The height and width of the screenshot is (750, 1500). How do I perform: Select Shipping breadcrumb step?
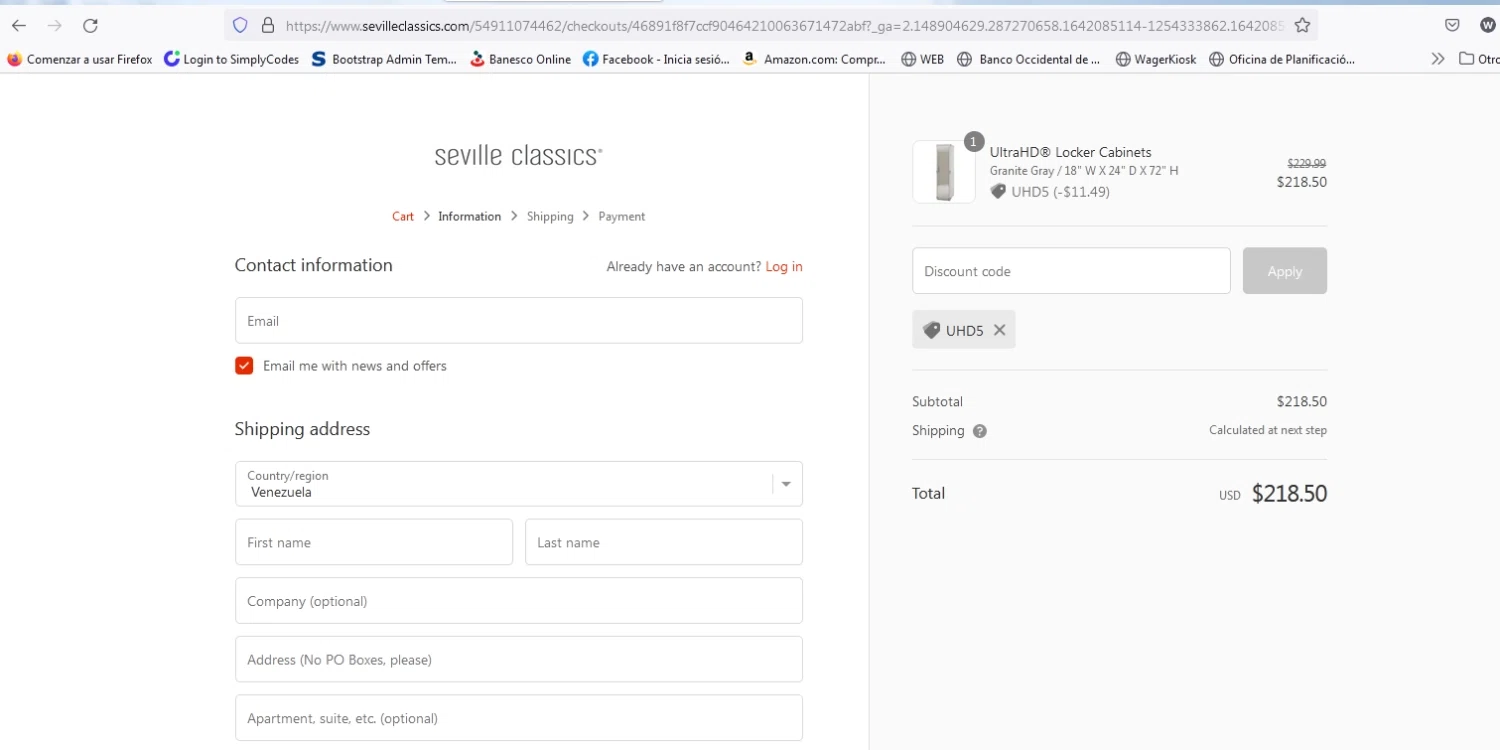[550, 216]
